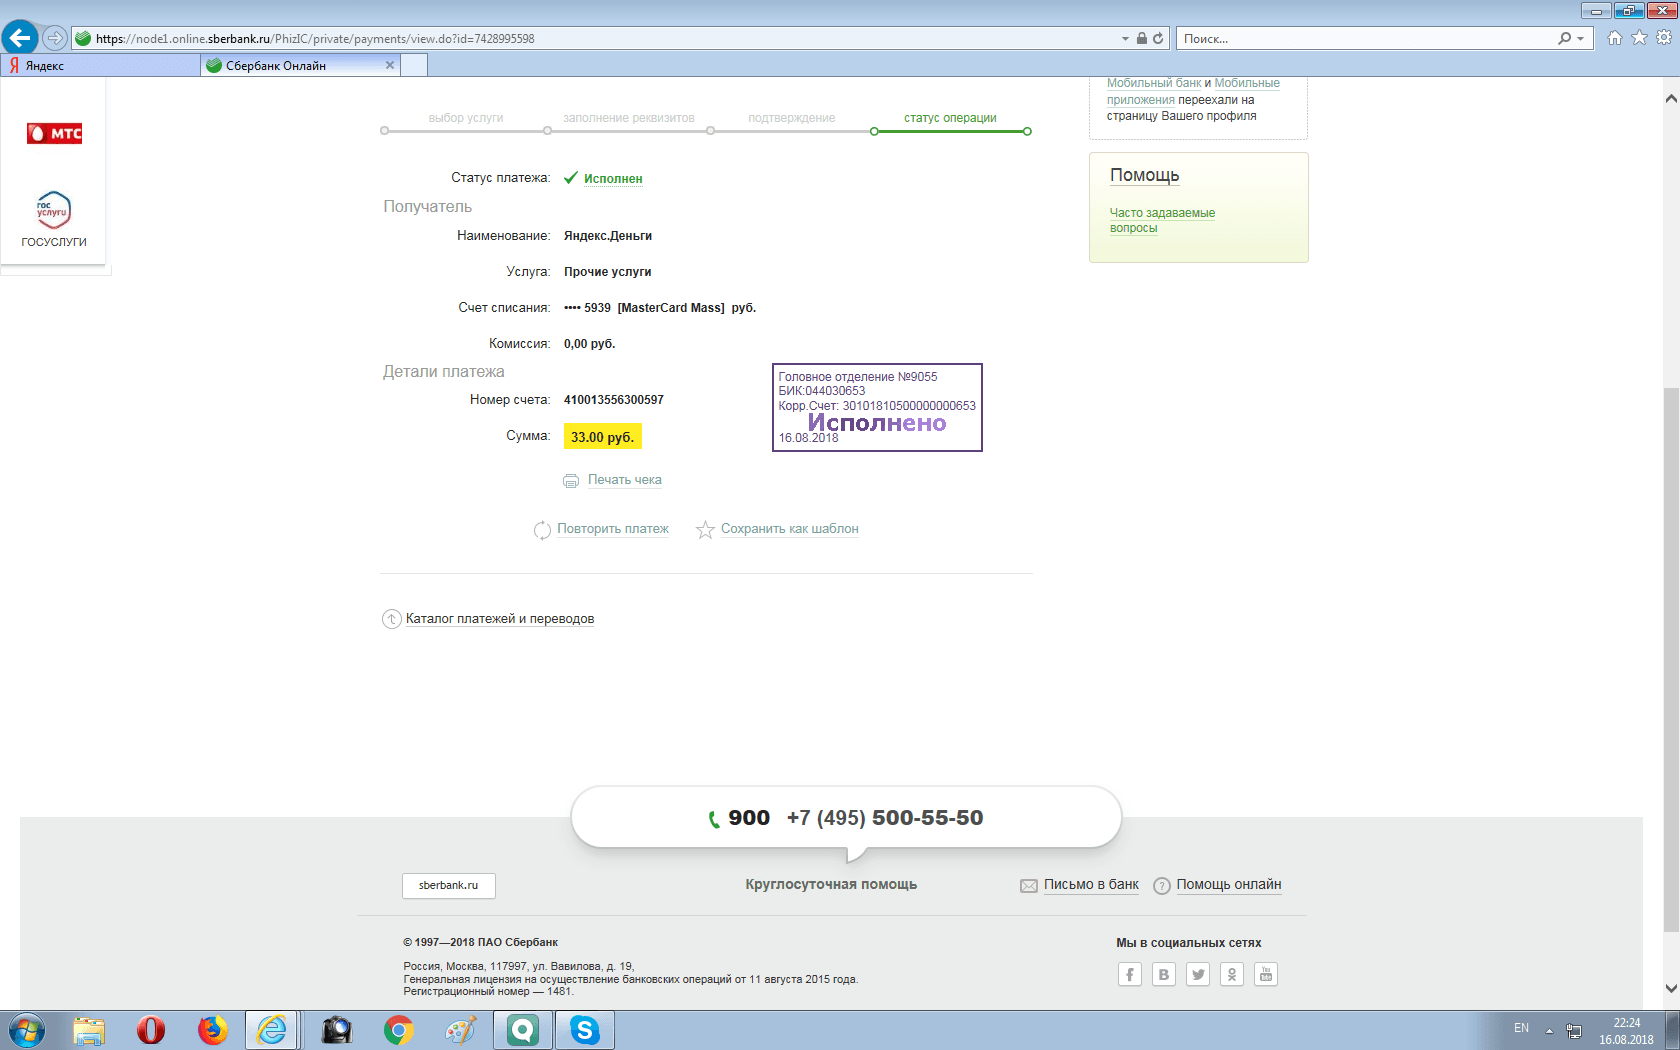Click the EN language indicator in taskbar
Image resolution: width=1680 pixels, height=1050 pixels.
pyautogui.click(x=1521, y=1028)
